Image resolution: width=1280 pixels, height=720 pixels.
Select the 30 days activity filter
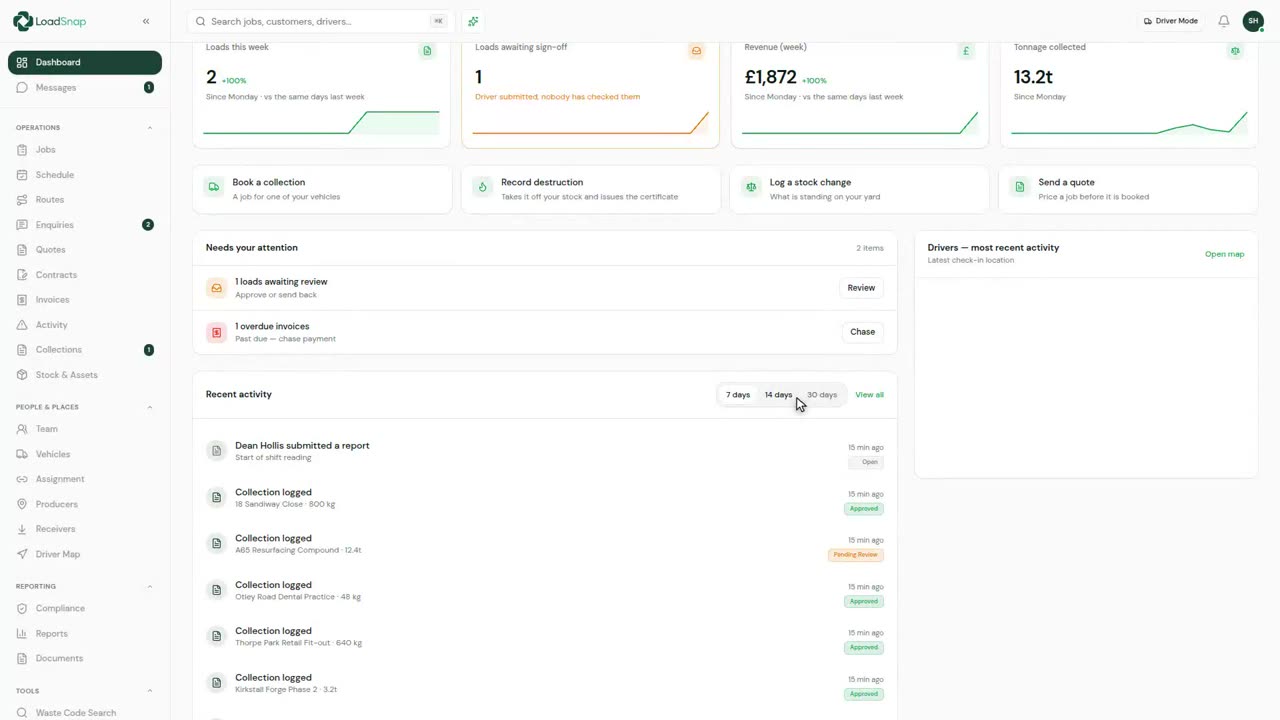822,395
